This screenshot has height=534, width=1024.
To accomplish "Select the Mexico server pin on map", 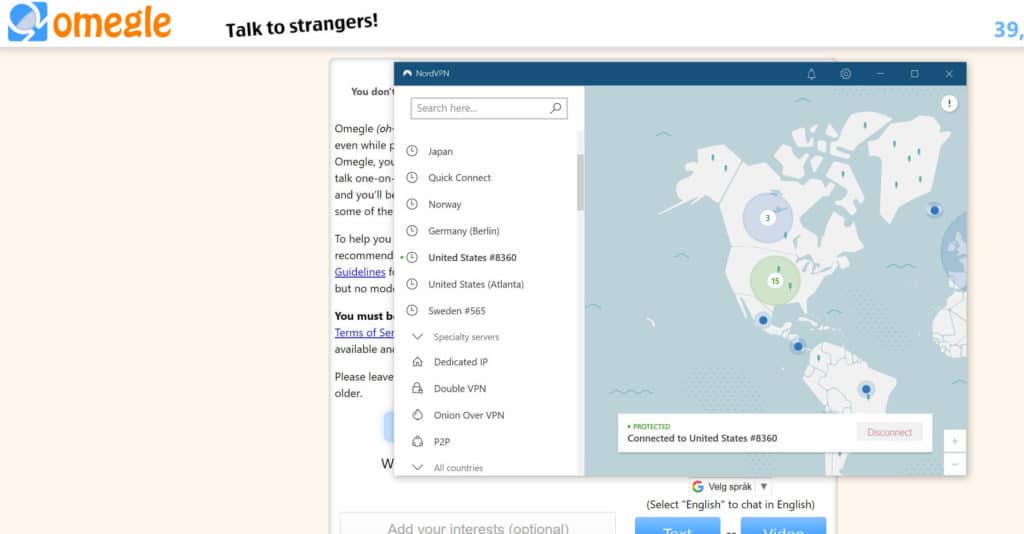I will pos(763,320).
